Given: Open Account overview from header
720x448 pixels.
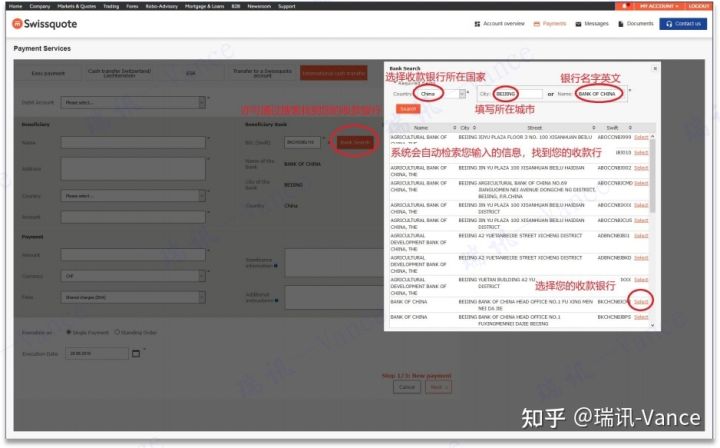Looking at the screenshot, I should tap(499, 23).
